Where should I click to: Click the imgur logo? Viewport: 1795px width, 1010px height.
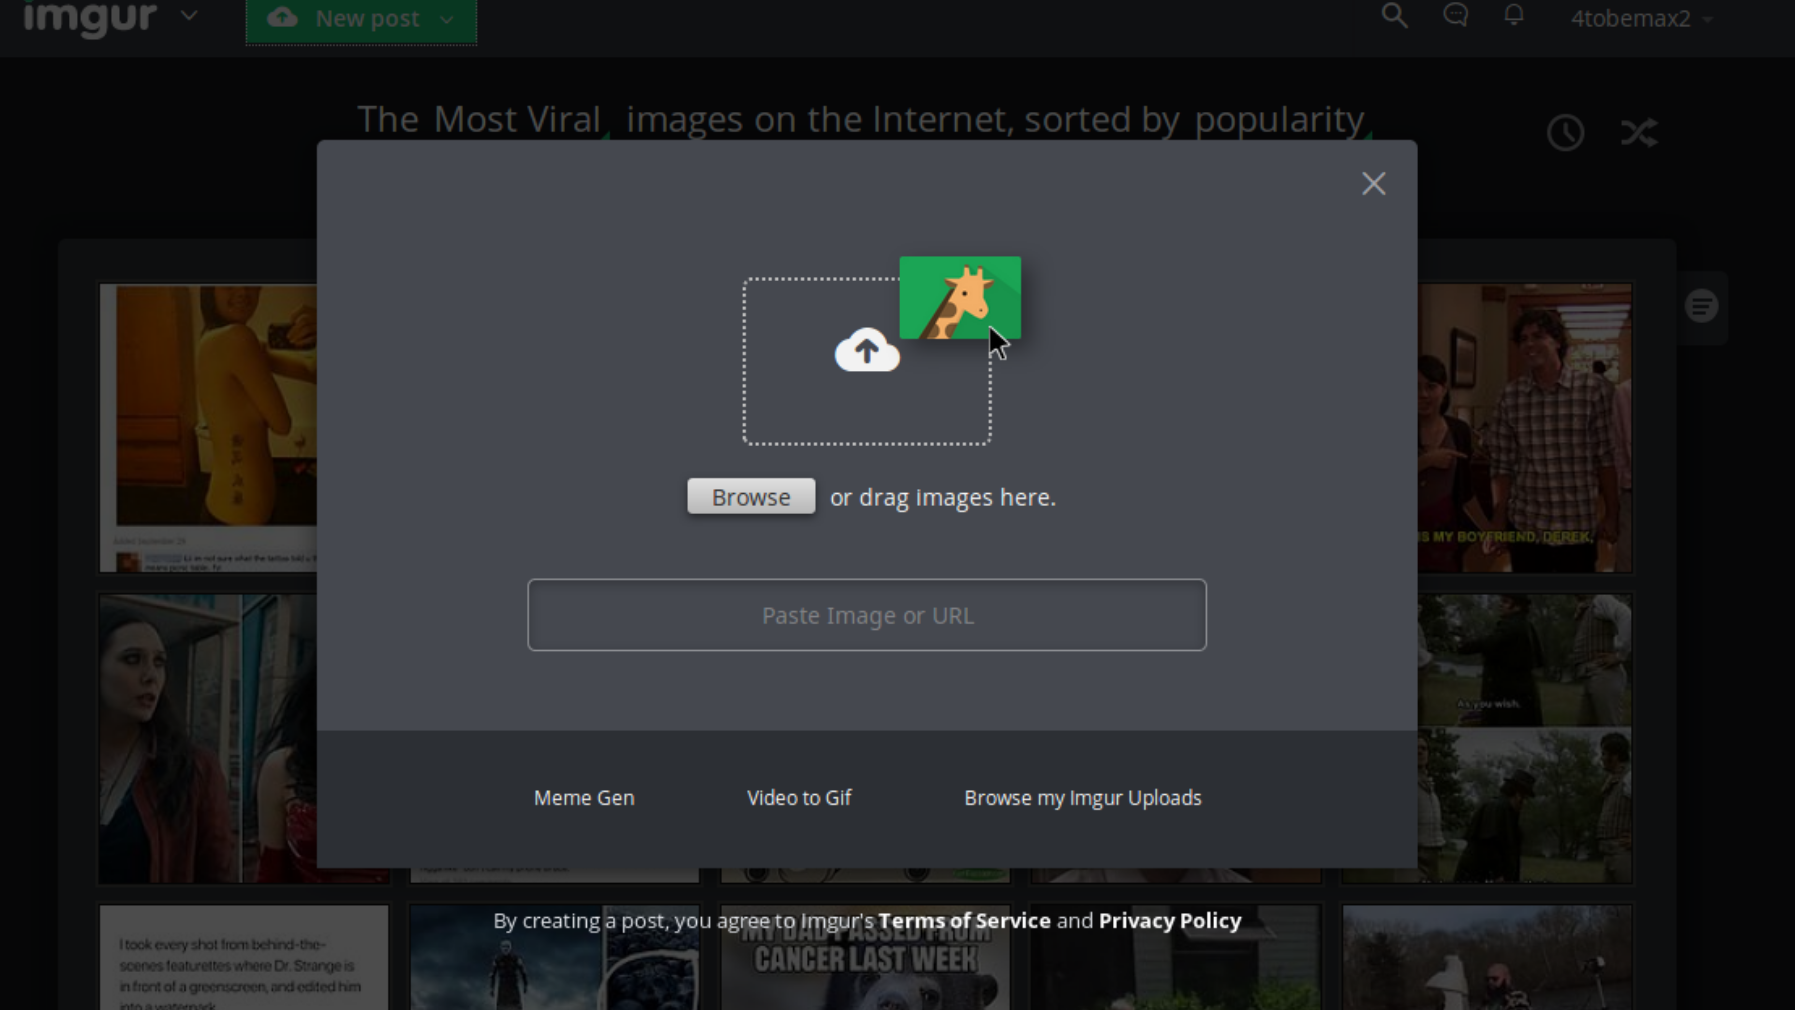[x=90, y=18]
